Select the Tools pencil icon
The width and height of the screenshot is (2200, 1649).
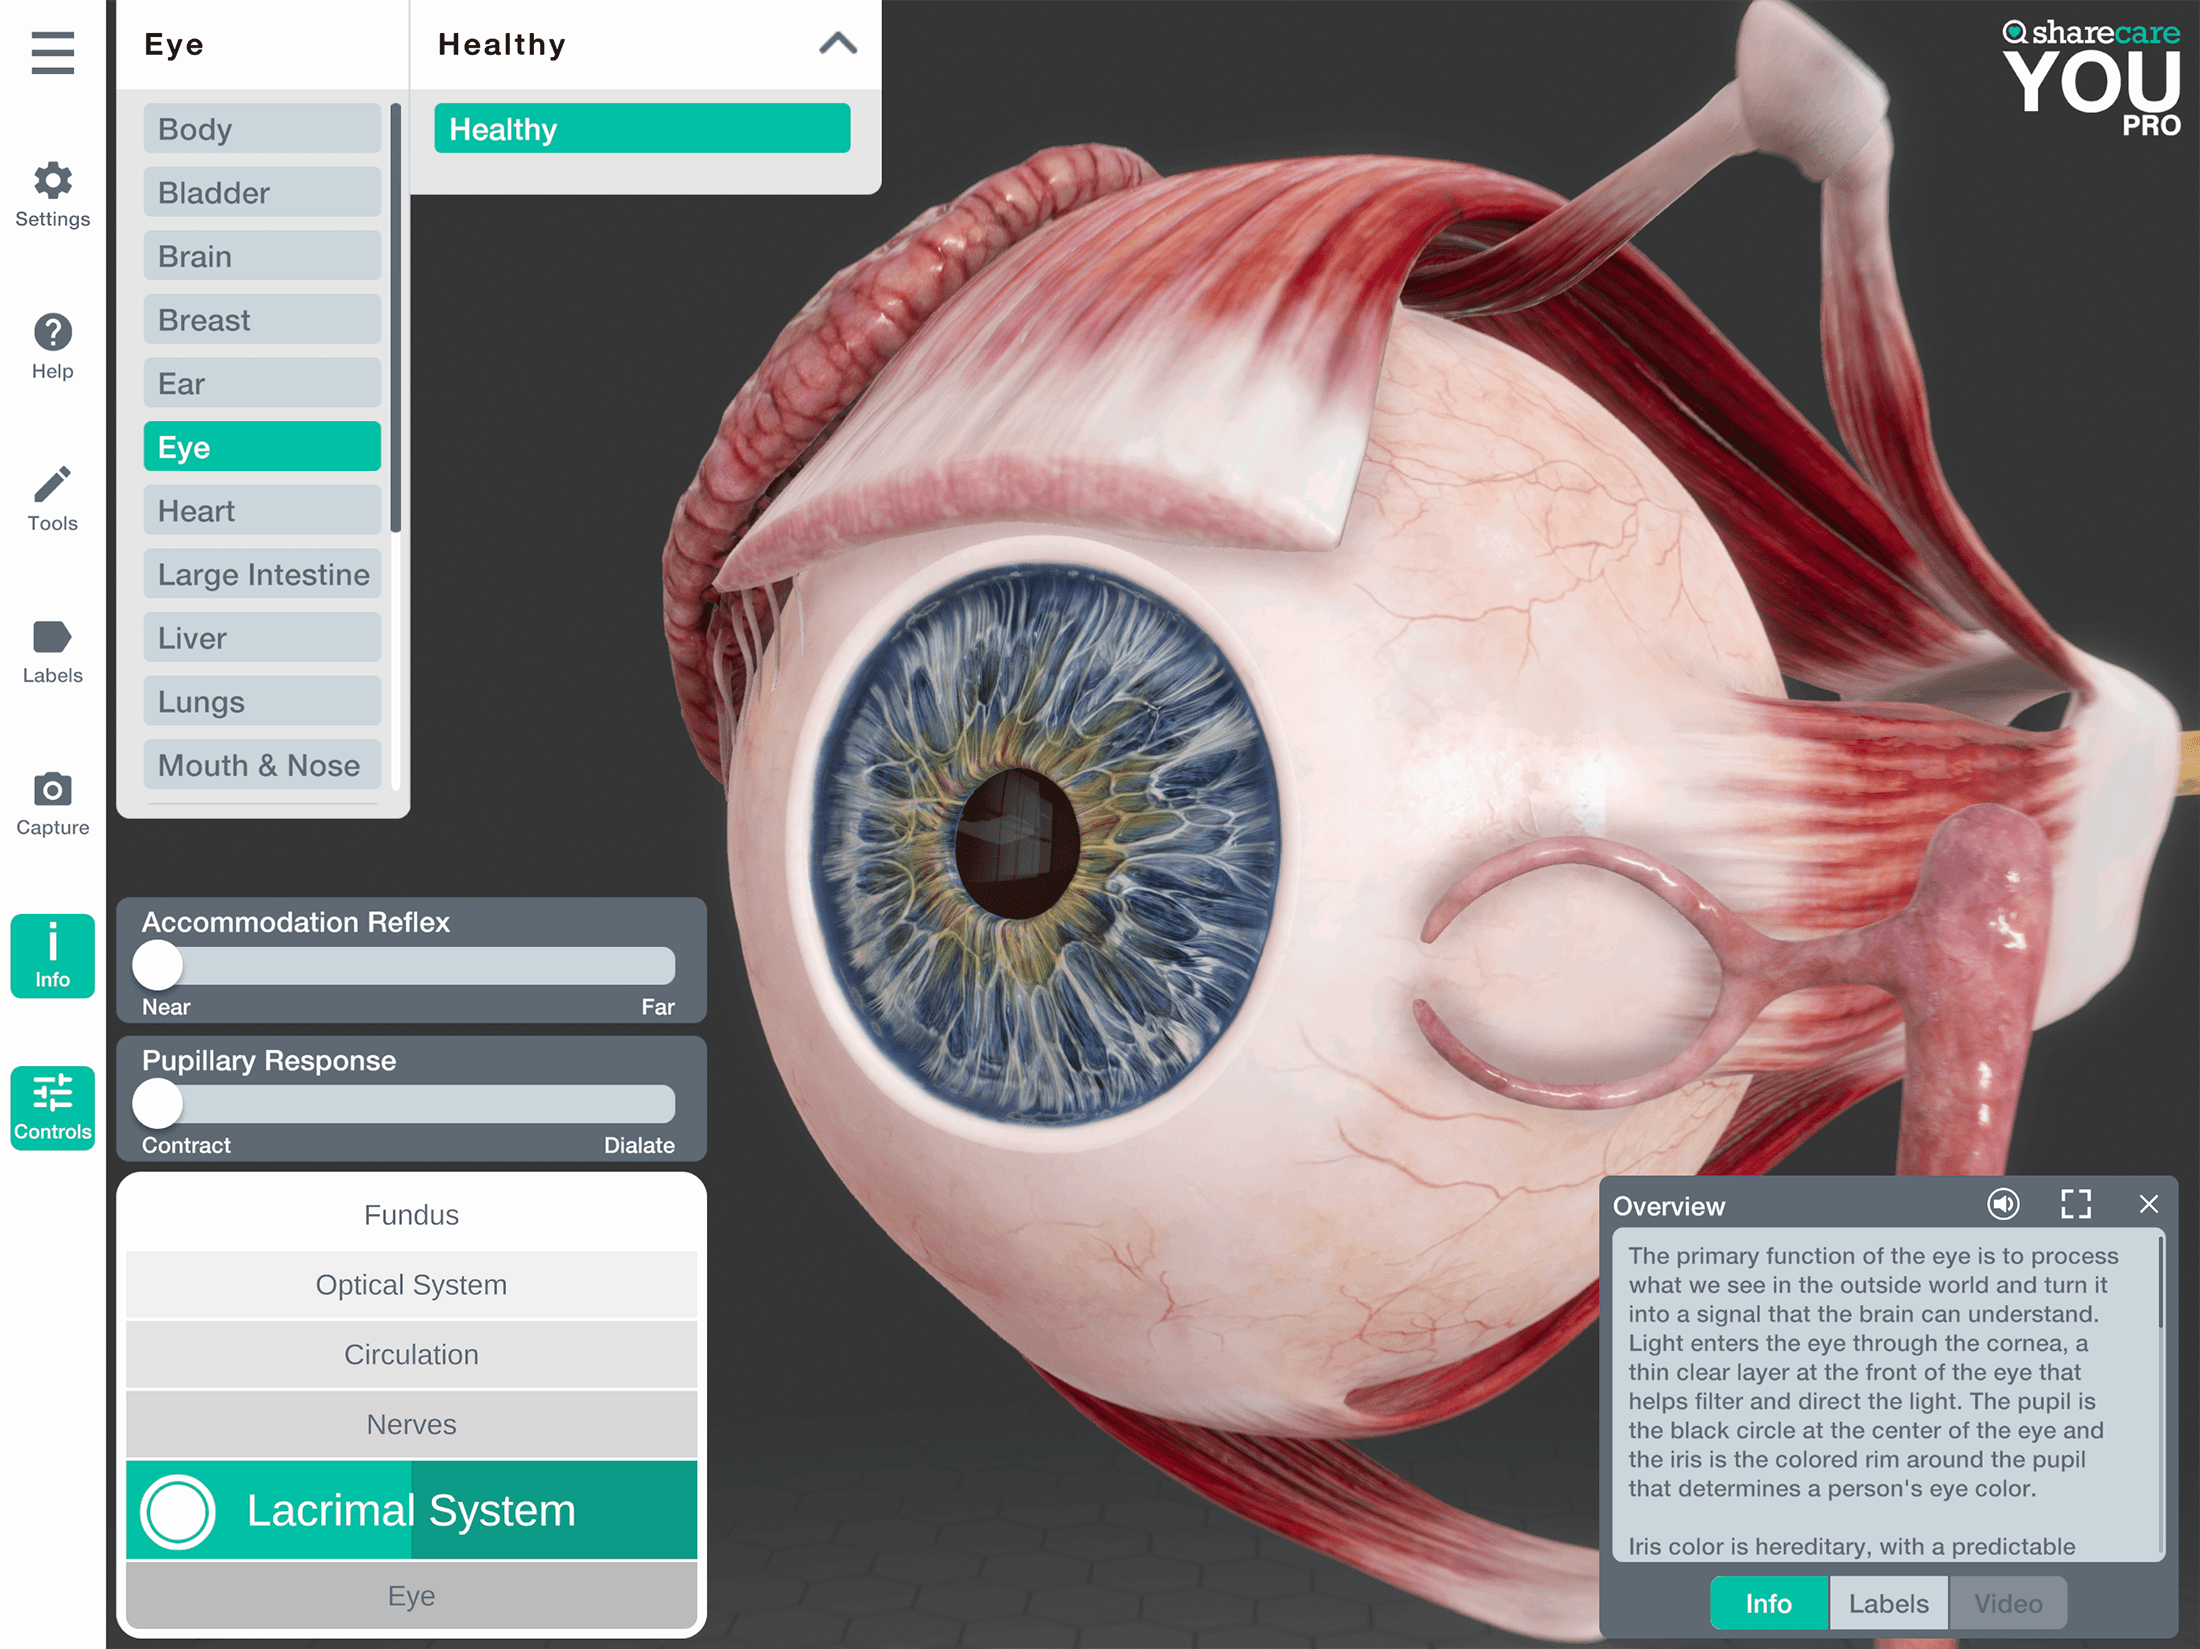click(52, 485)
